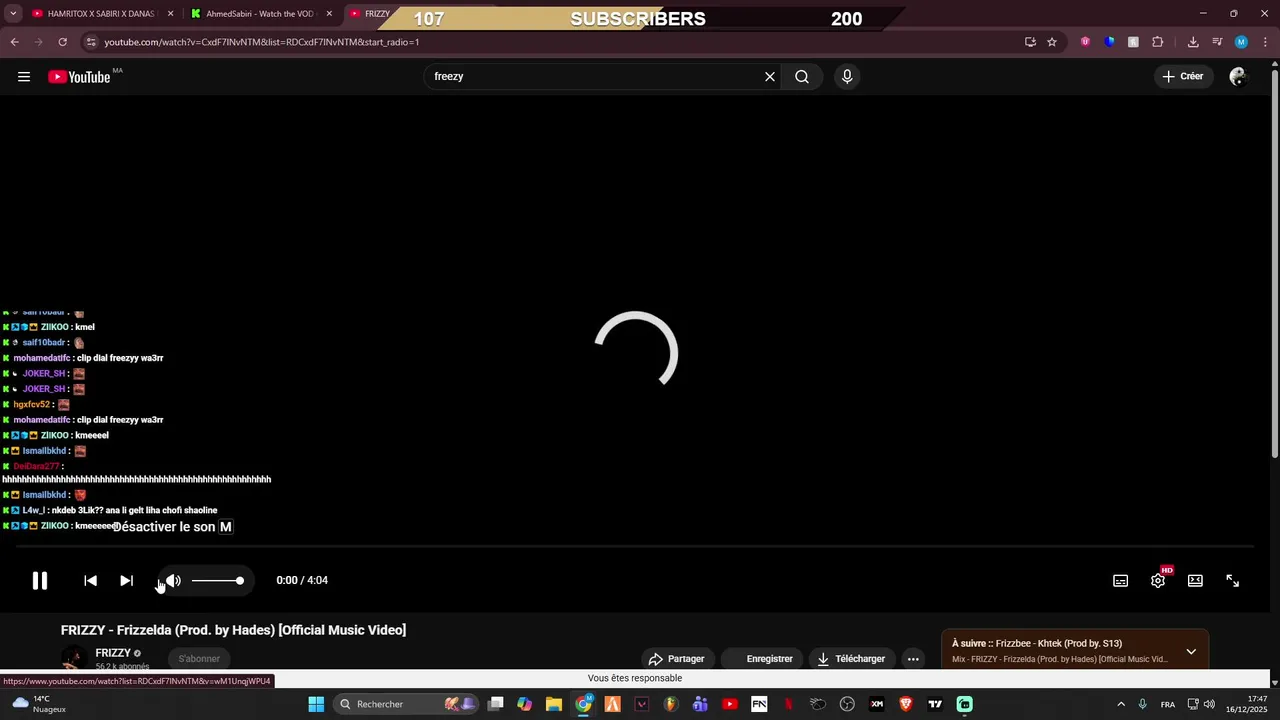Reload the current page
This screenshot has height=720, width=1280.
pos(62,42)
